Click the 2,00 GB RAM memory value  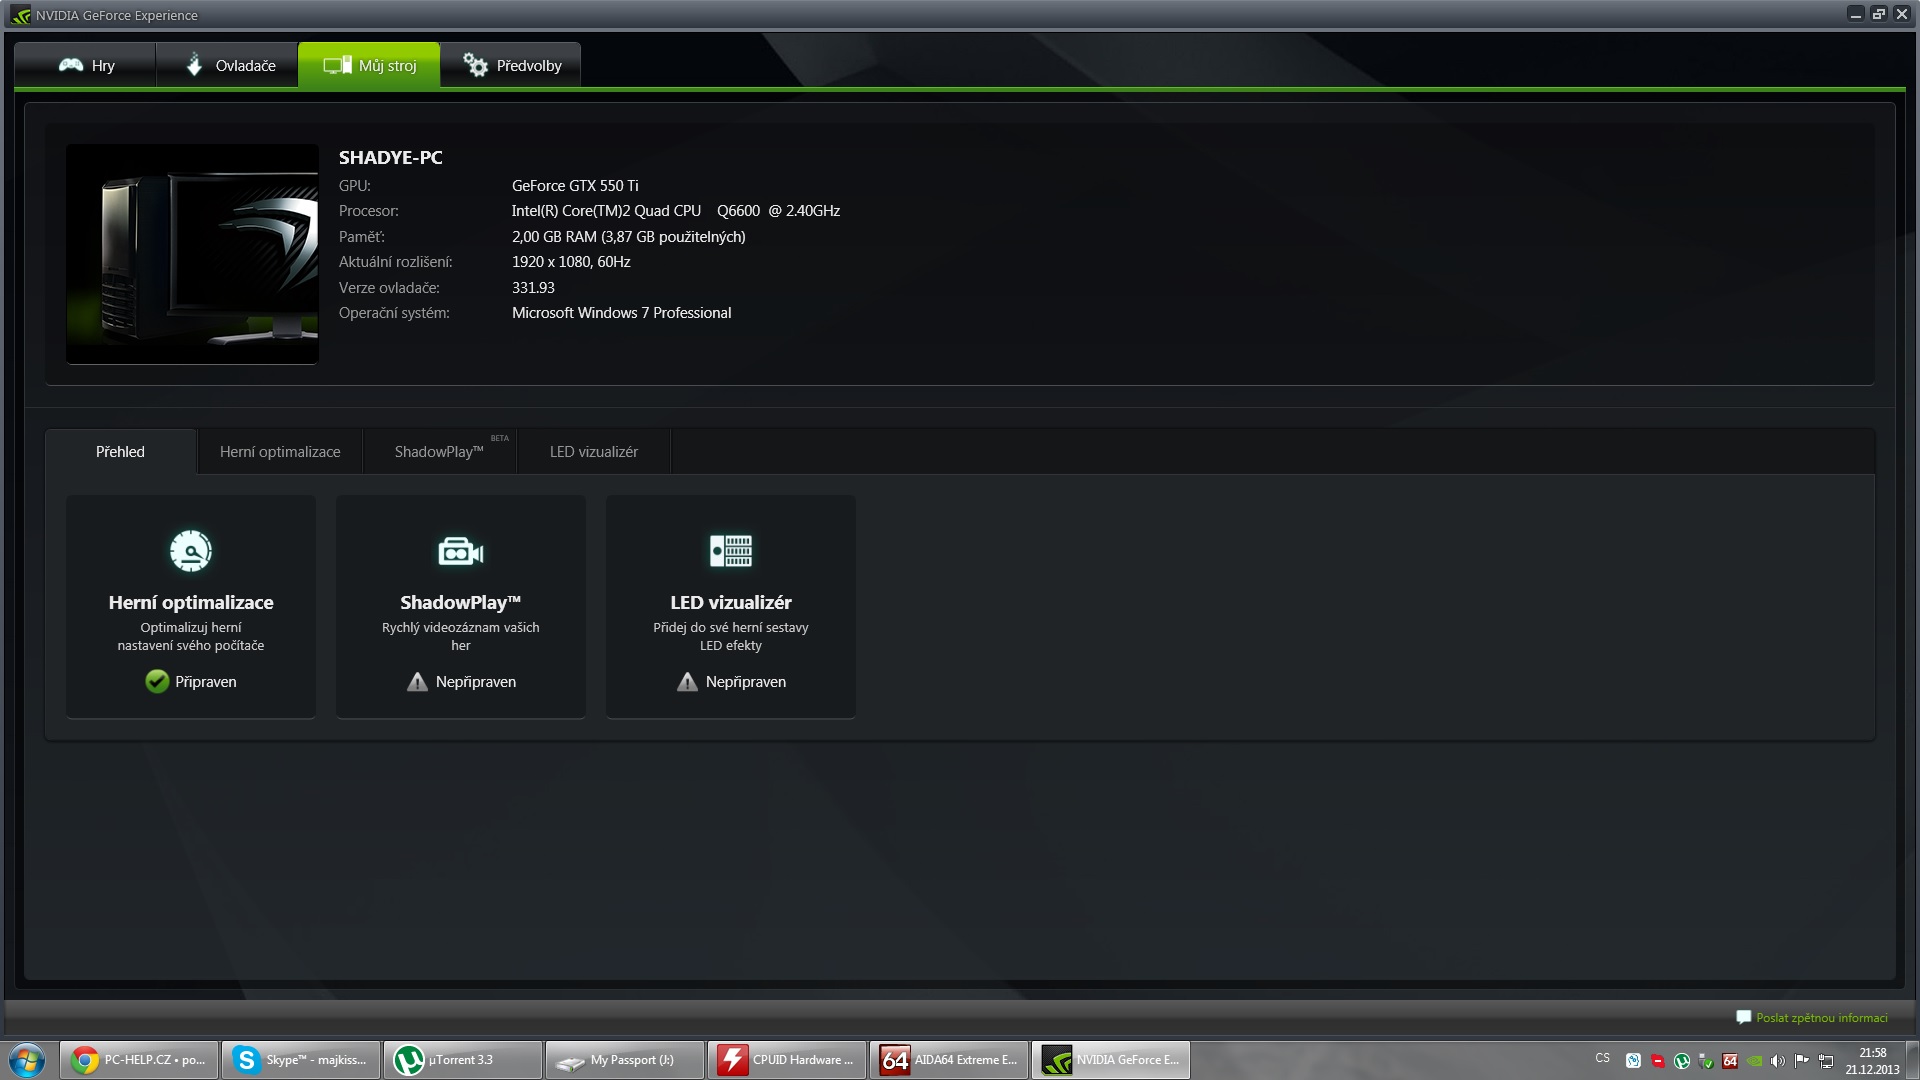(628, 237)
